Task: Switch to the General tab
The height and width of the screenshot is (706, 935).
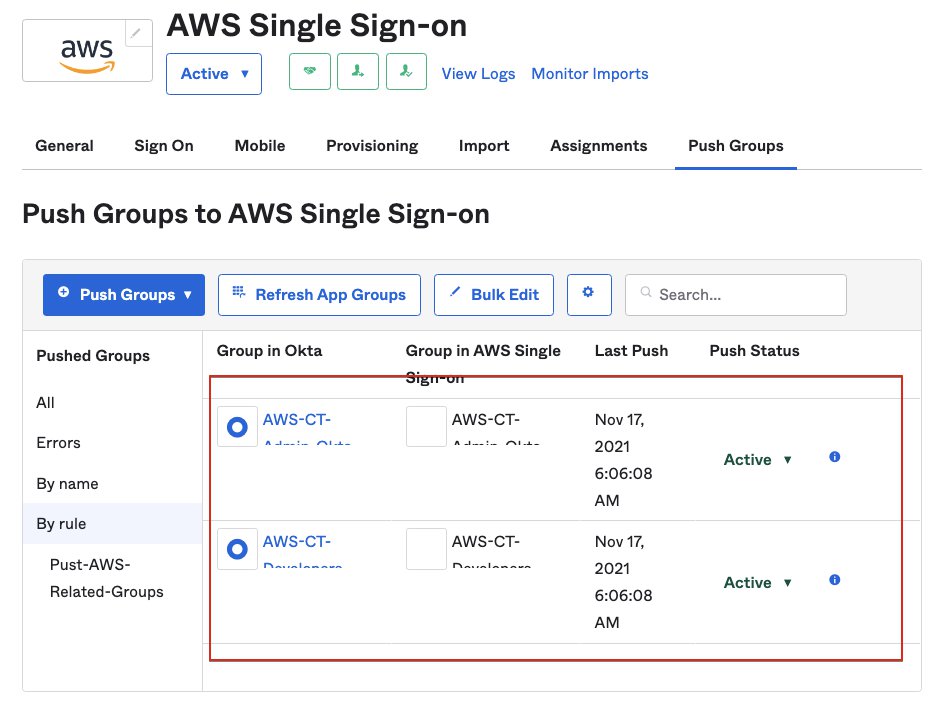Action: click(64, 146)
